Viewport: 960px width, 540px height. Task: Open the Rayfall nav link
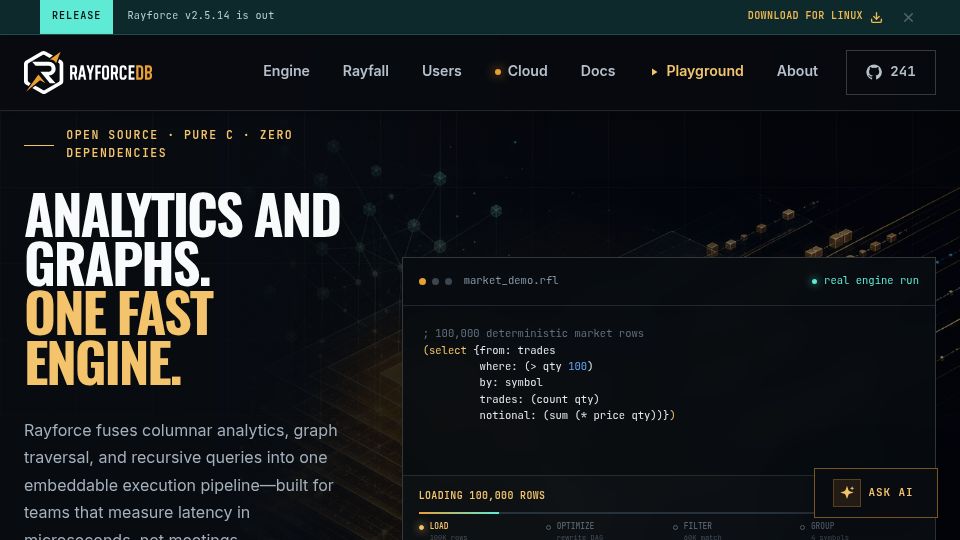point(366,71)
